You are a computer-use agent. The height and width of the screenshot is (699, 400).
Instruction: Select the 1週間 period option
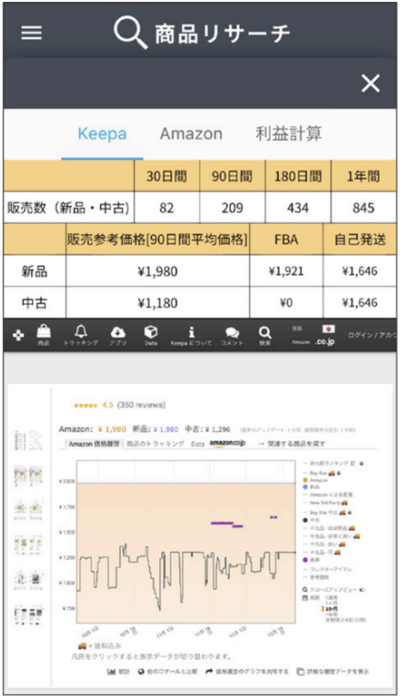click(331, 597)
